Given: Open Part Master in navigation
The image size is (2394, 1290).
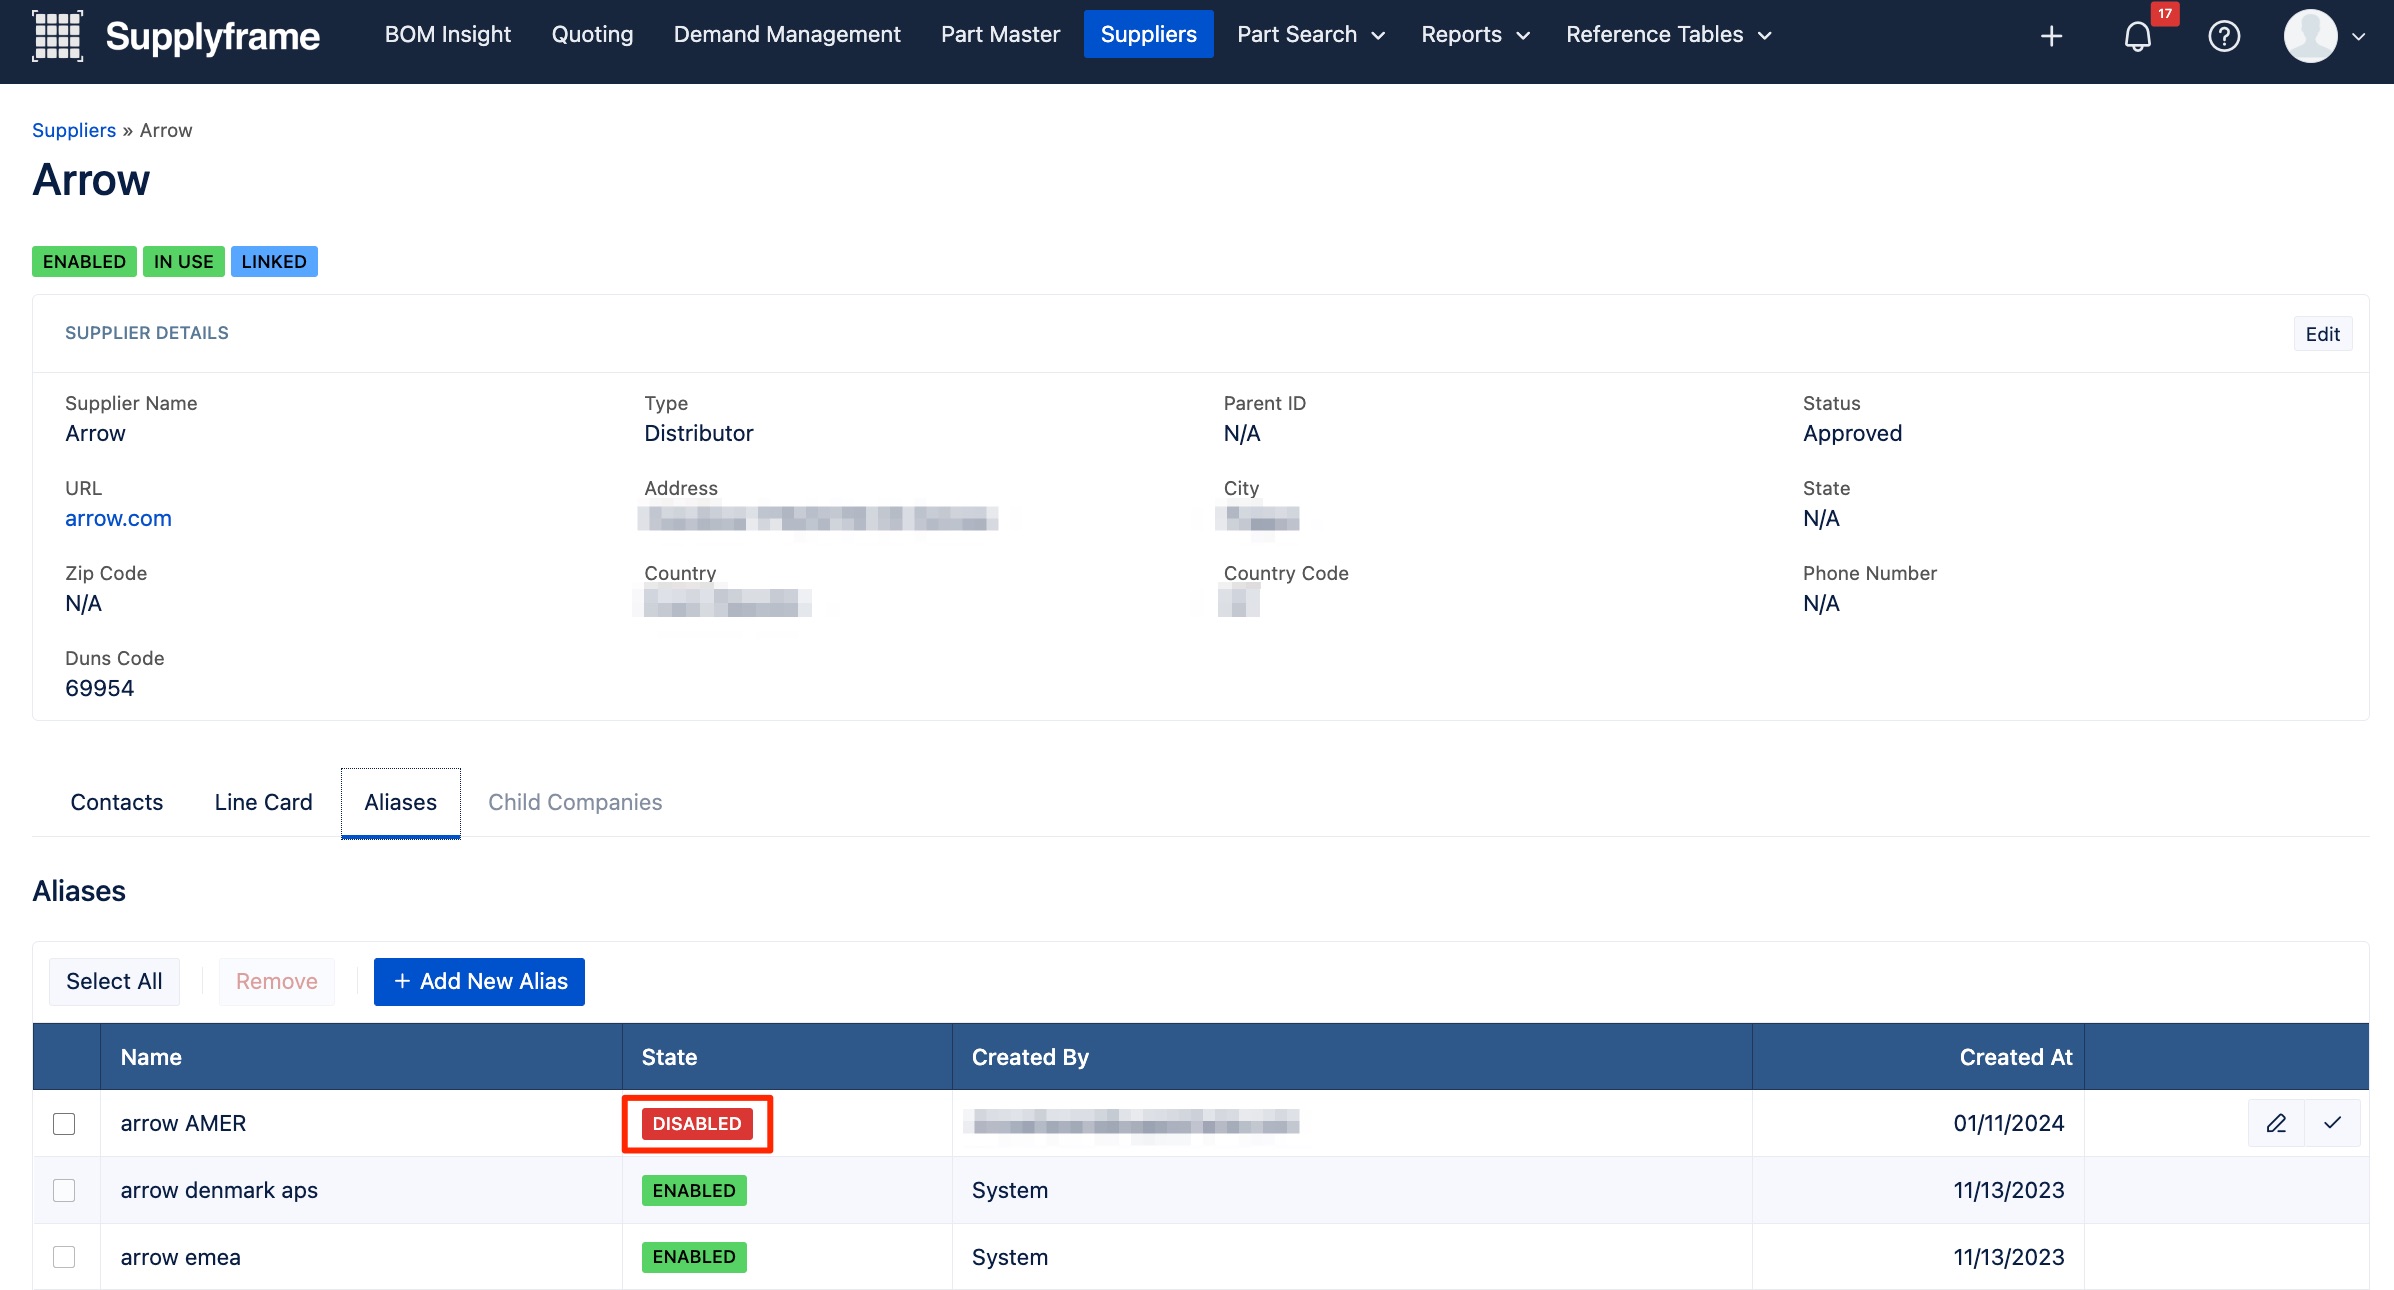Looking at the screenshot, I should tap(1000, 34).
